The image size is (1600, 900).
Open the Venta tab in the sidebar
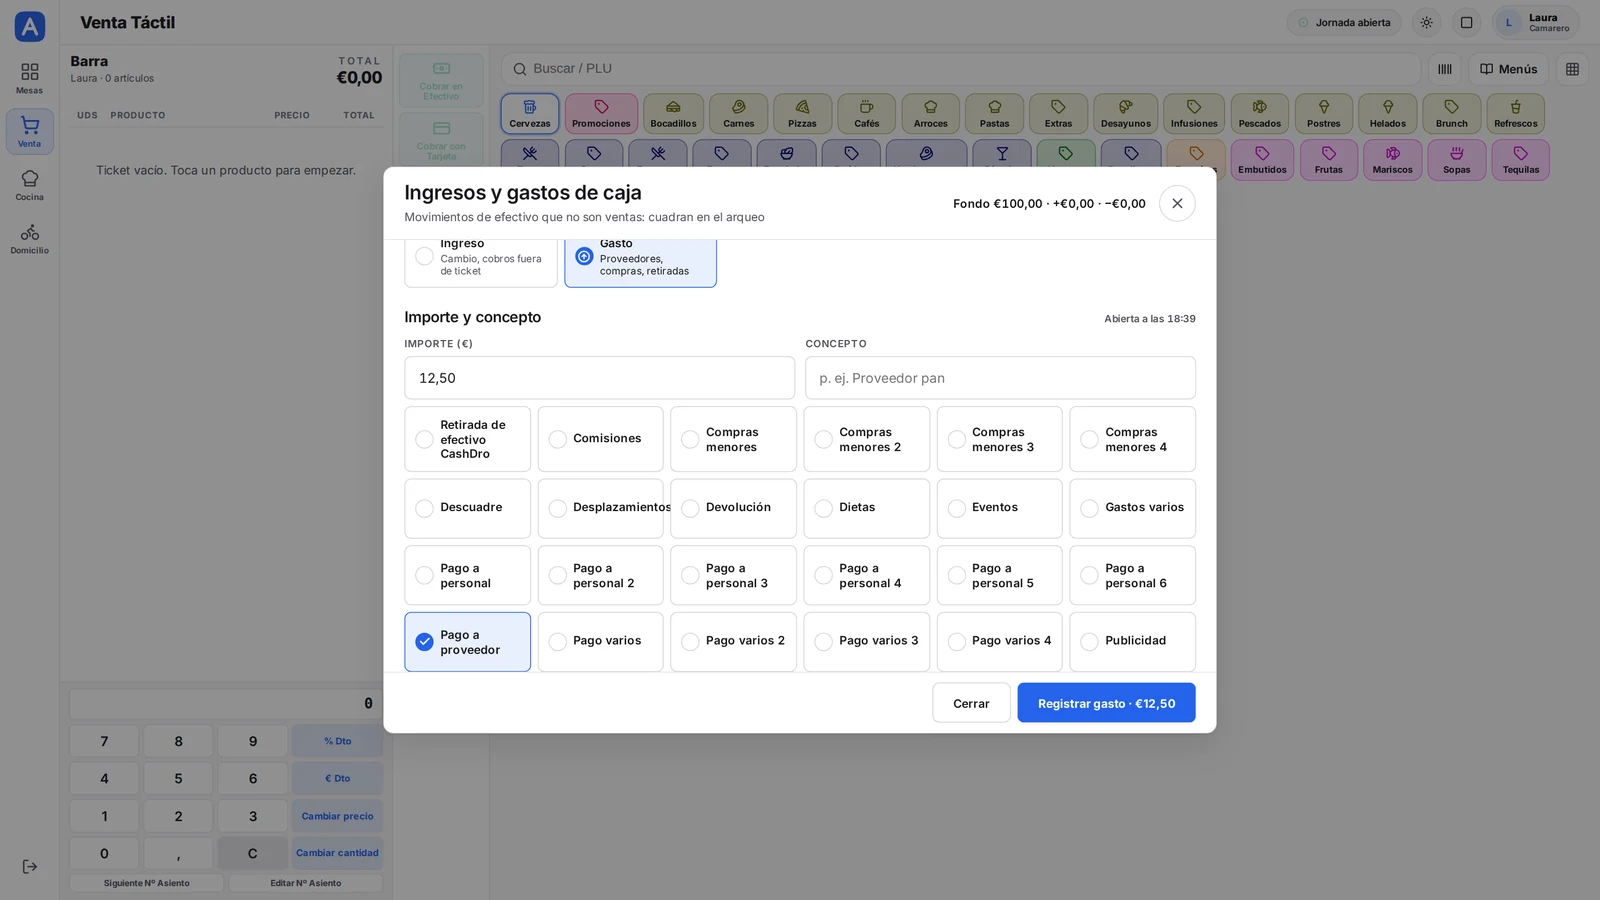[29, 131]
